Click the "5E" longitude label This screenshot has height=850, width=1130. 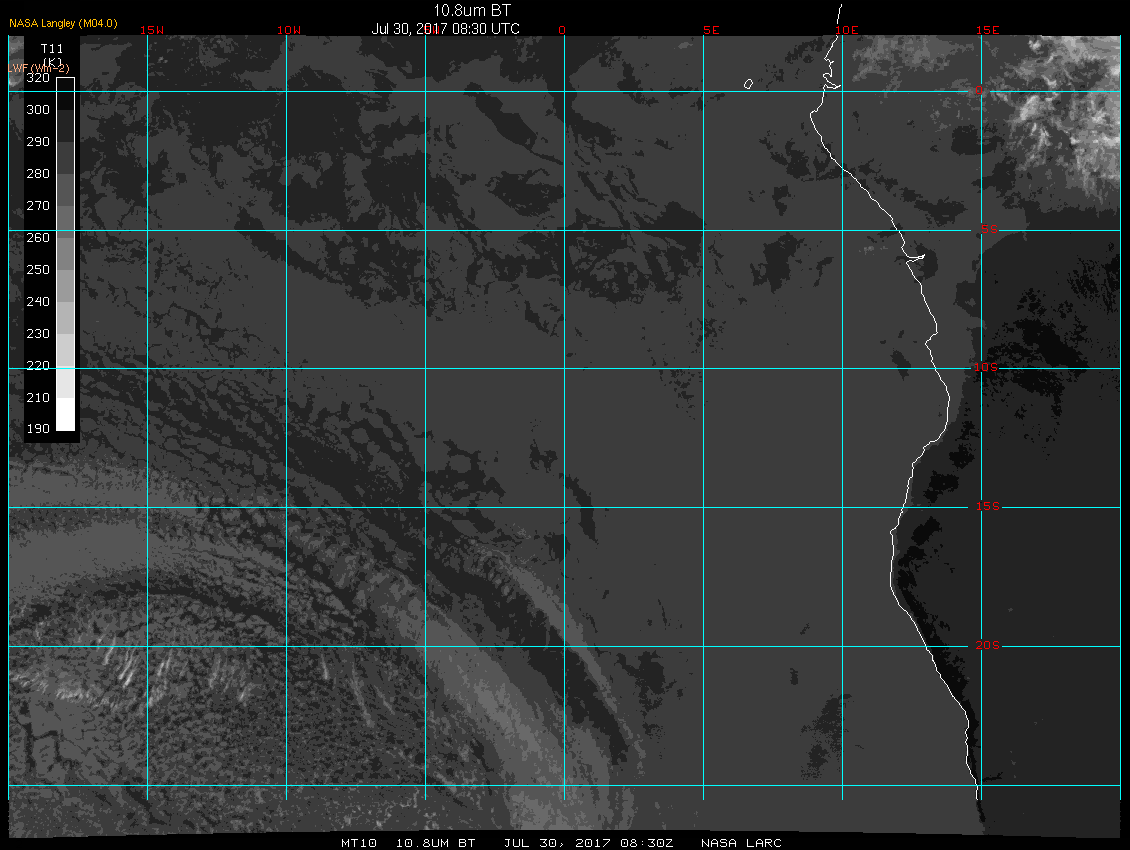click(711, 30)
